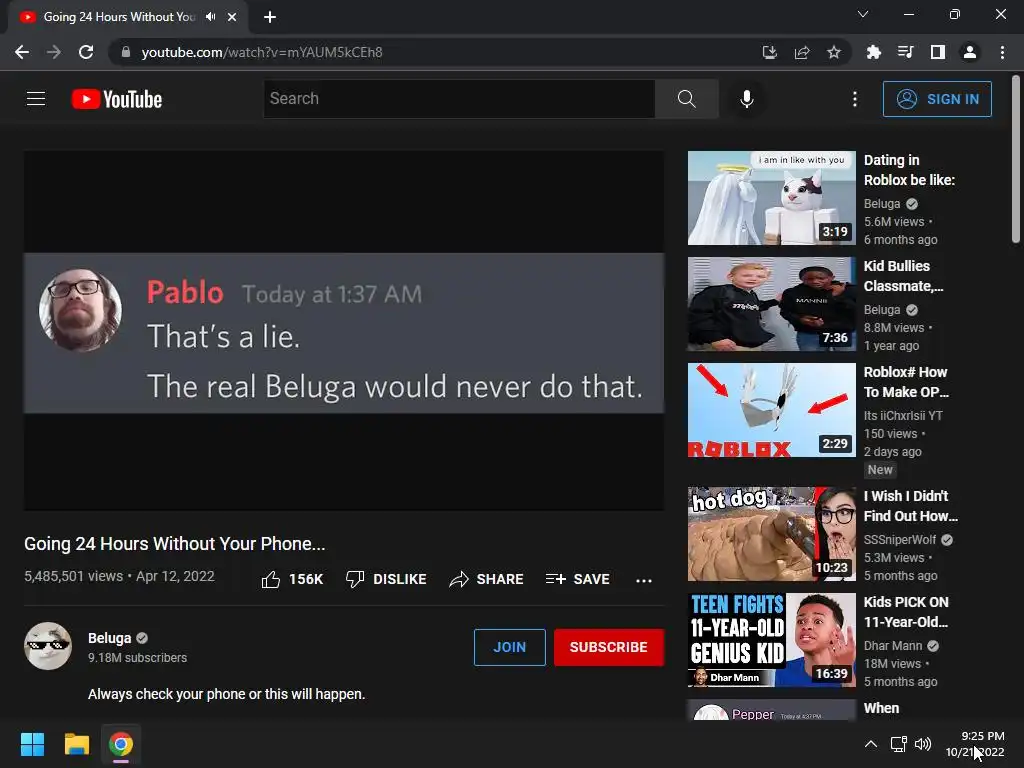Open media controls icon in Chrome toolbar

[906, 52]
